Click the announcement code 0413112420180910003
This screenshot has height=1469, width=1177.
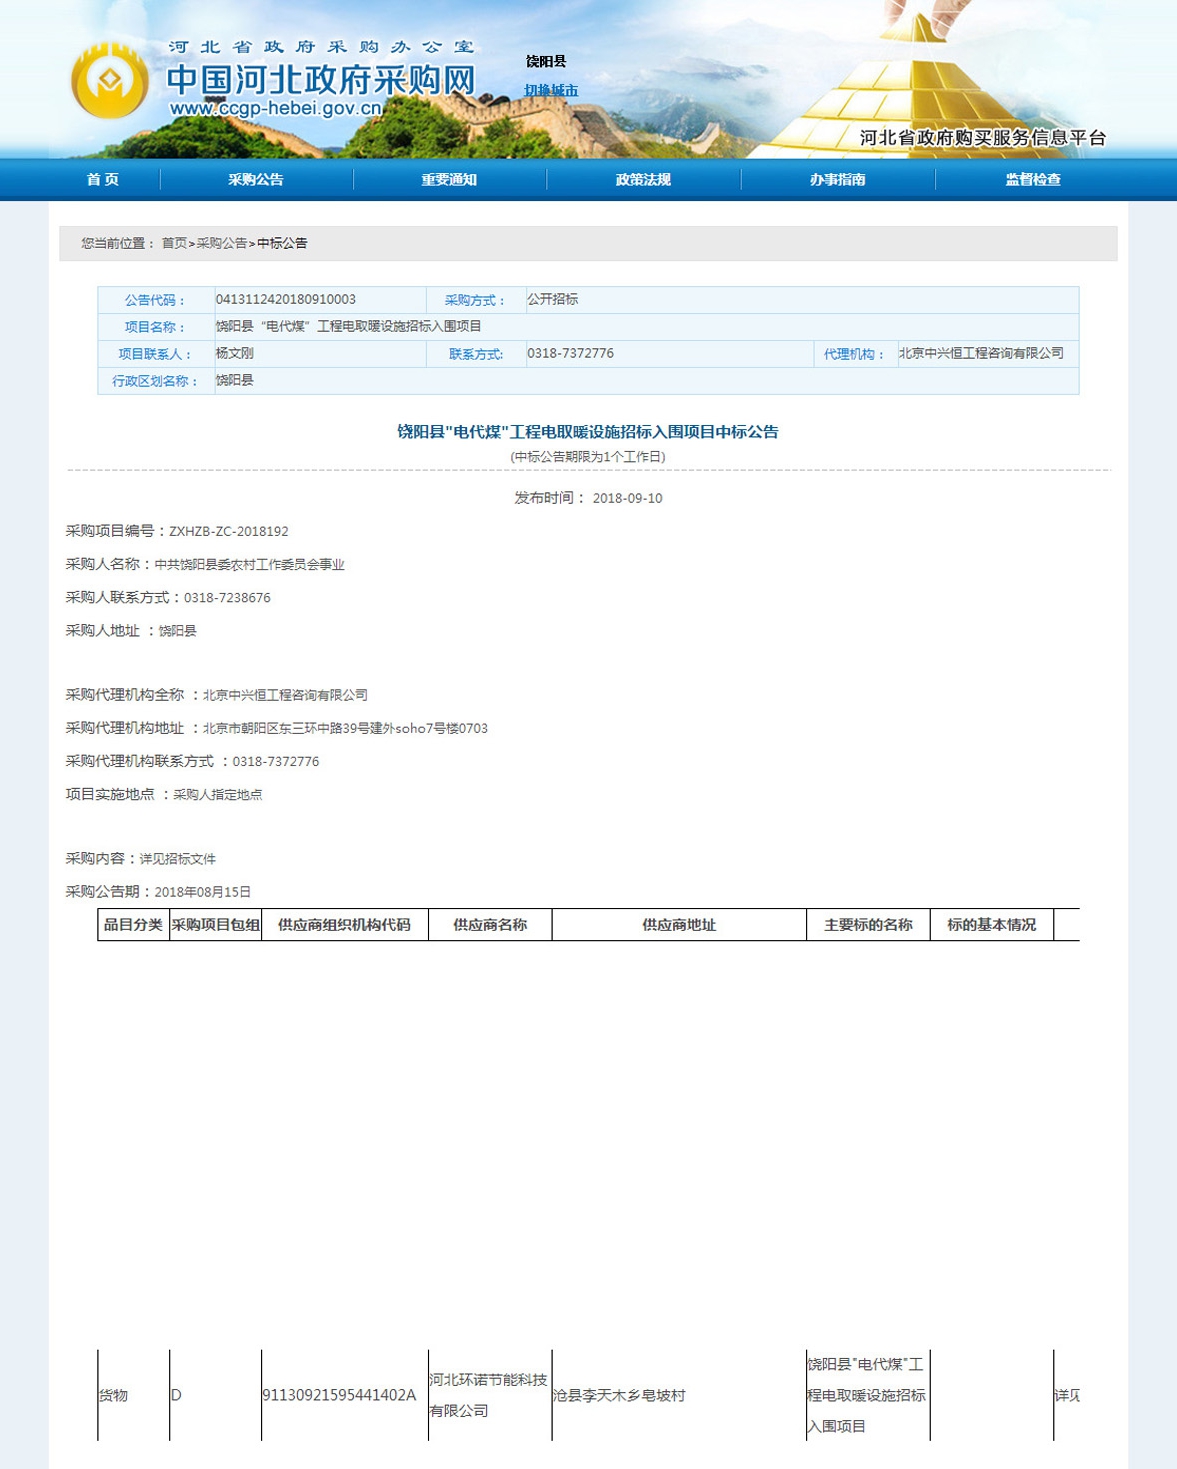pyautogui.click(x=286, y=299)
